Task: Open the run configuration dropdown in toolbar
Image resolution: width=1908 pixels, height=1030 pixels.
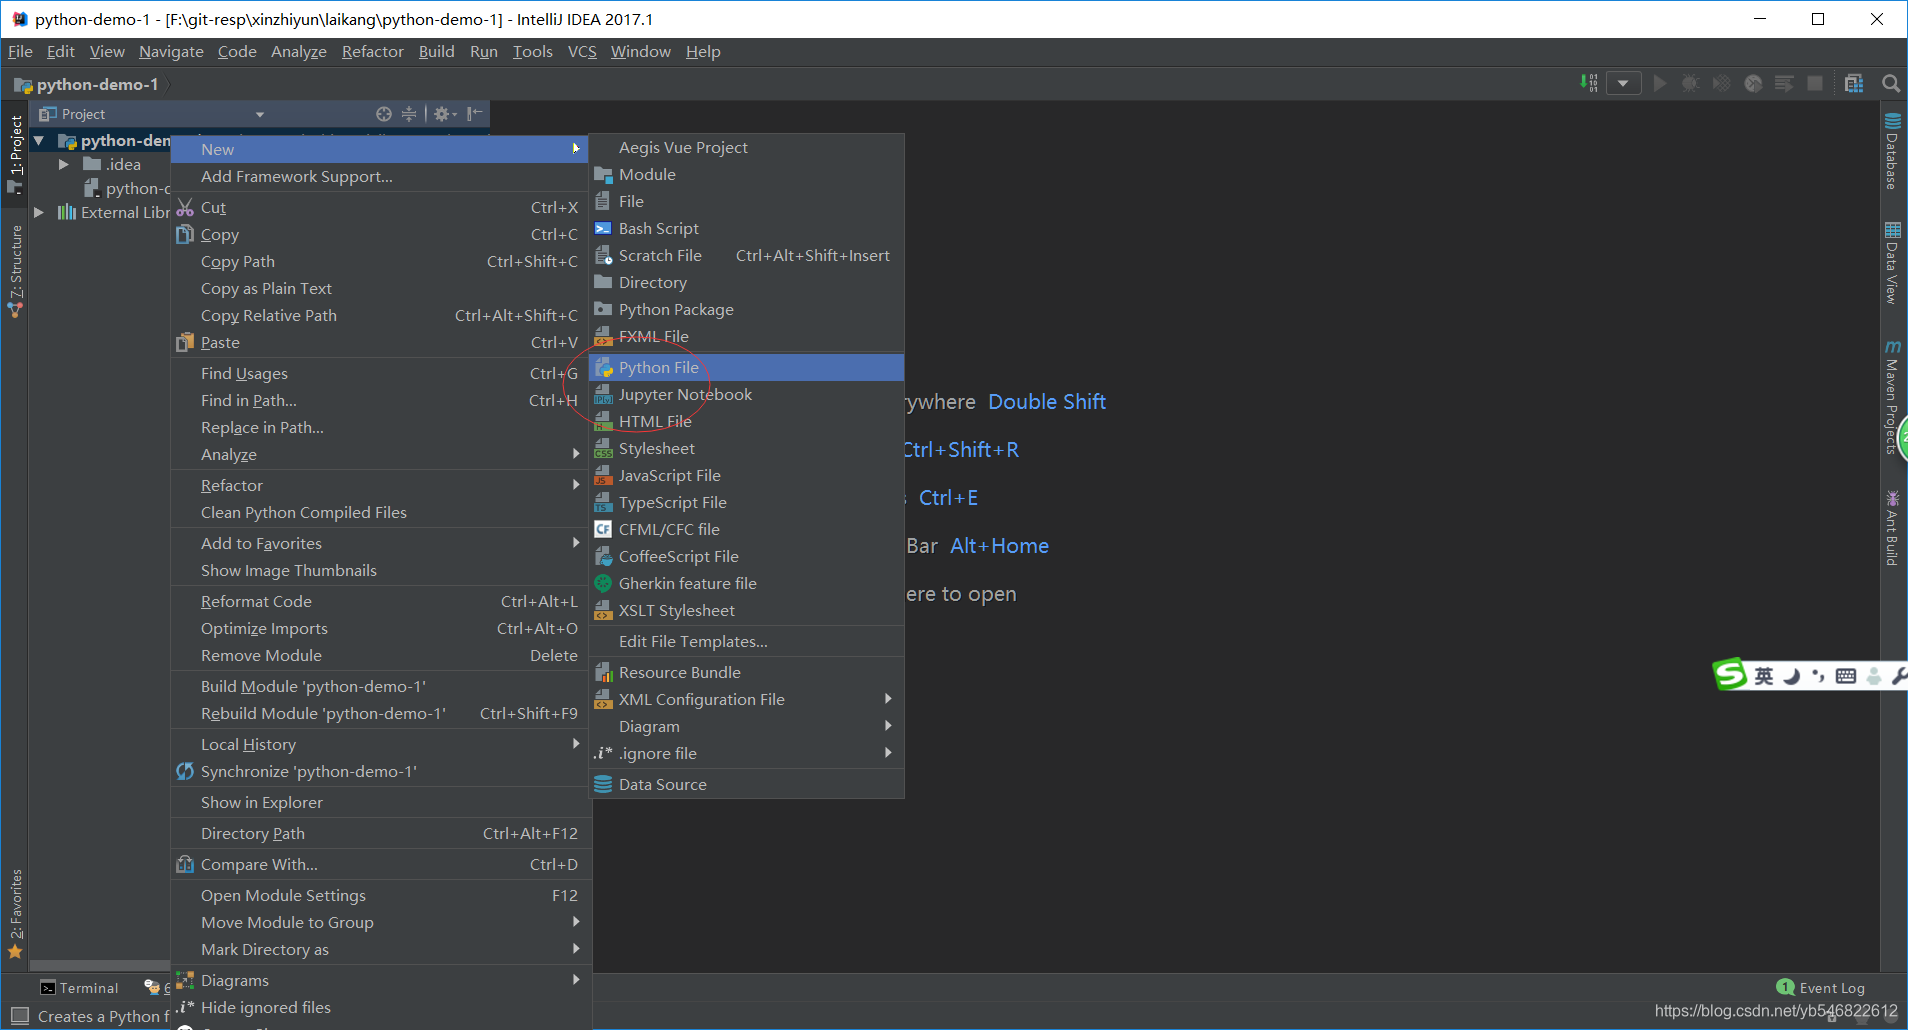Action: tap(1623, 83)
